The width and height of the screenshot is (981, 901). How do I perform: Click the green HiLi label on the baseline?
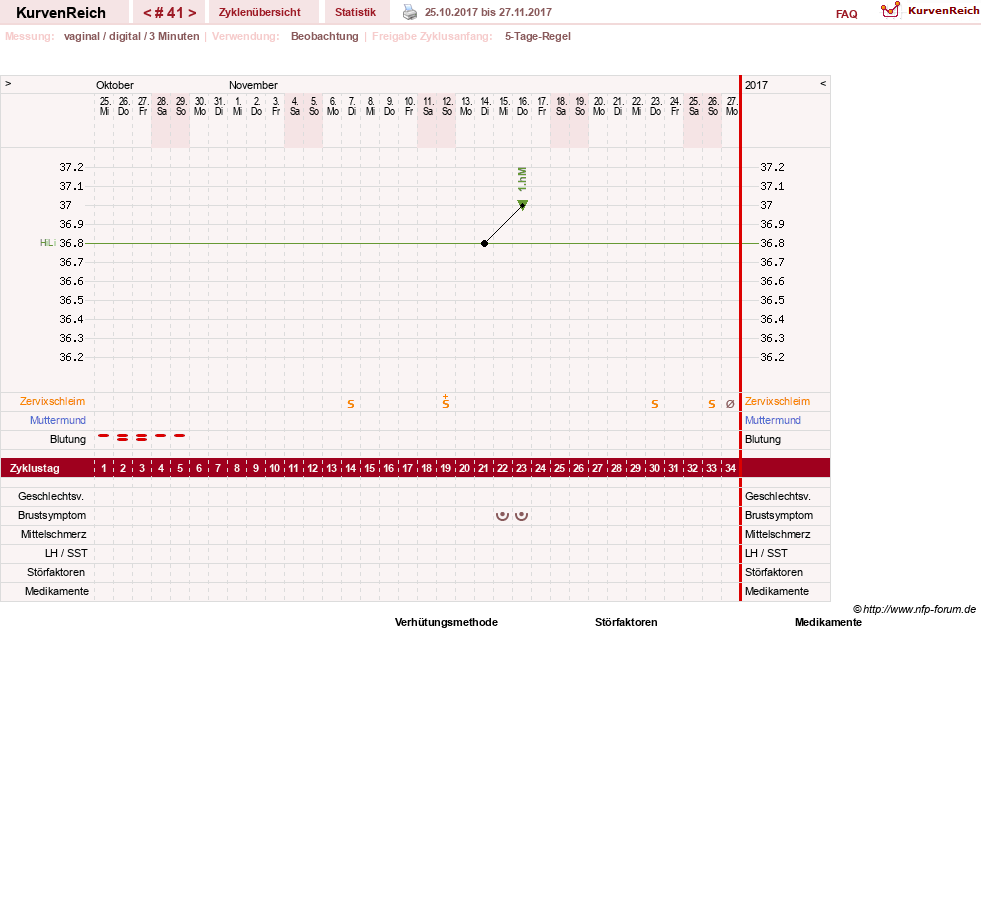point(48,243)
